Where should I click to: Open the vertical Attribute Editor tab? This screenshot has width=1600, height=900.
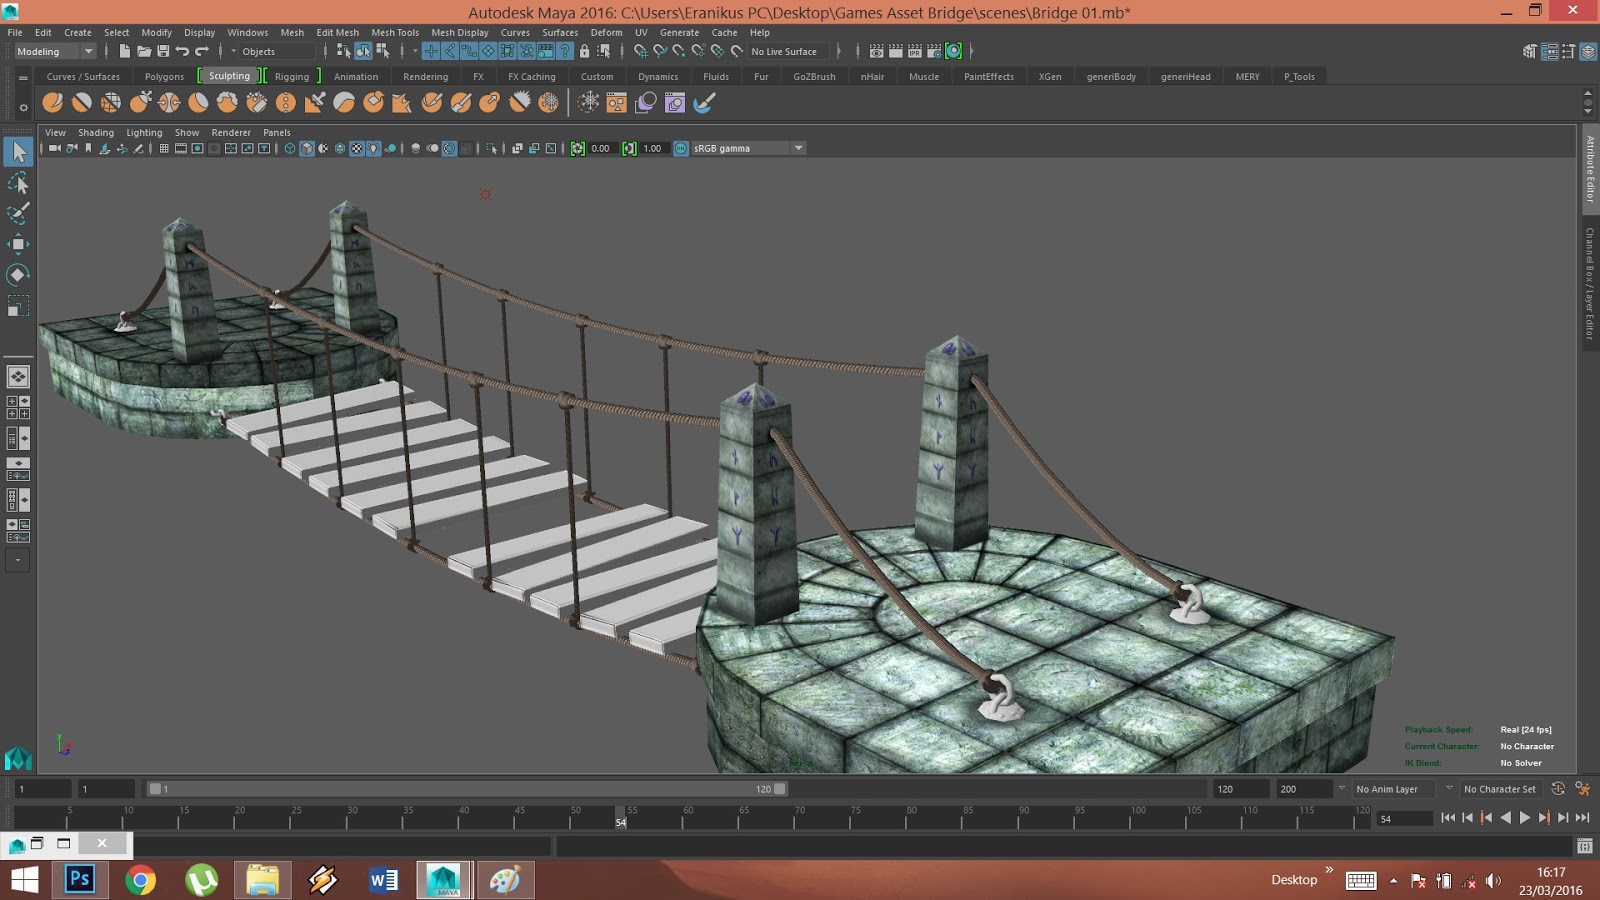point(1589,168)
